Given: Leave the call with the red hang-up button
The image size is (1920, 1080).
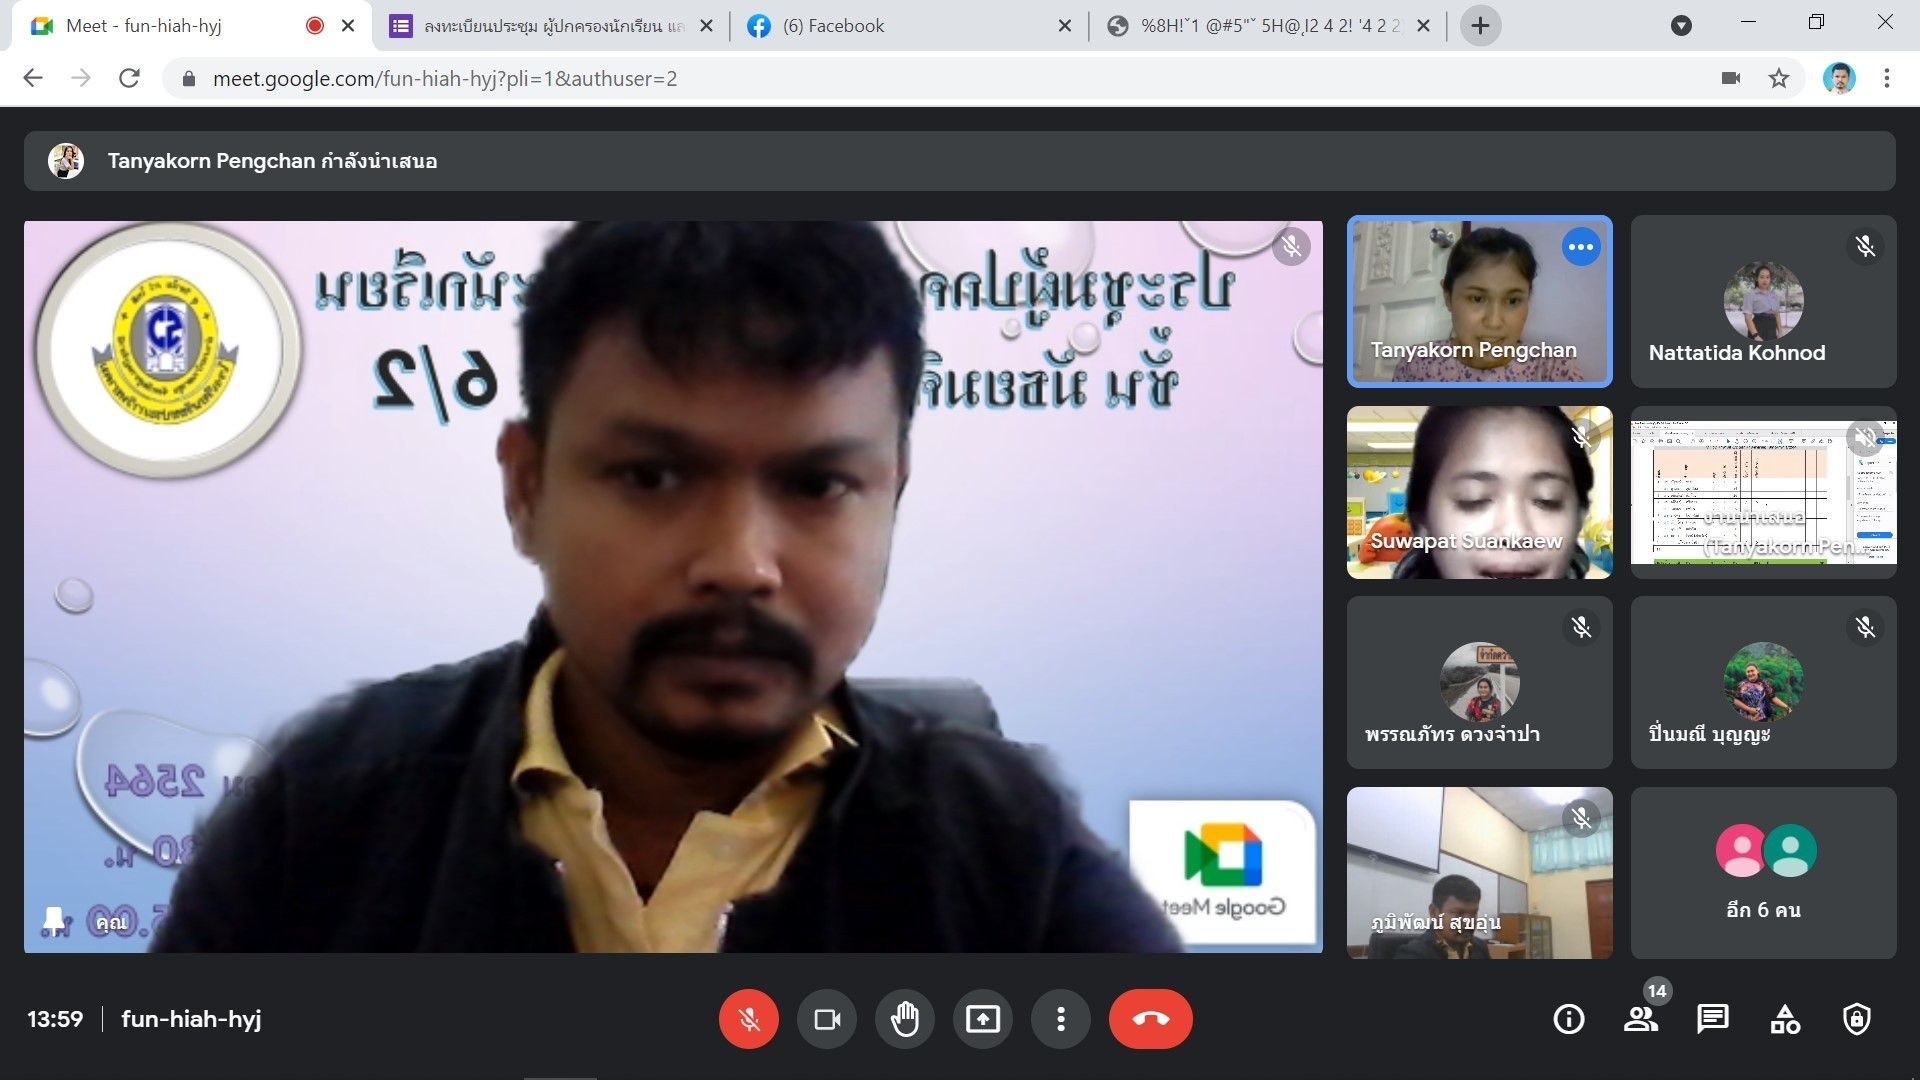Looking at the screenshot, I should (1150, 1019).
